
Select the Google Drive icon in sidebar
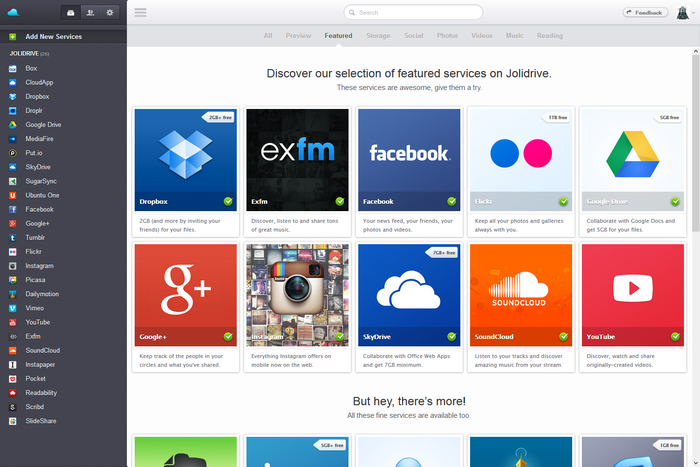(x=12, y=125)
